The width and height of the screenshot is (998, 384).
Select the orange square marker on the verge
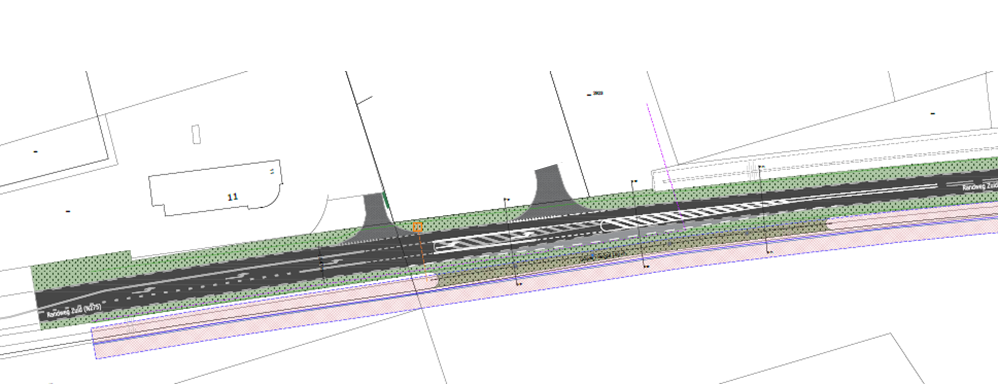pos(418,227)
